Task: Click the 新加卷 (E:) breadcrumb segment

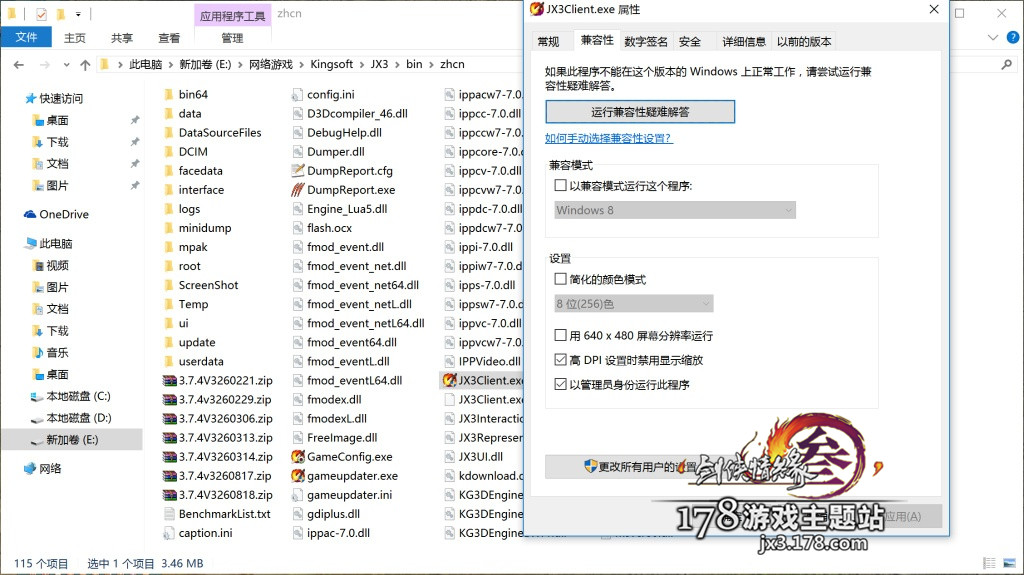Action: tap(205, 64)
